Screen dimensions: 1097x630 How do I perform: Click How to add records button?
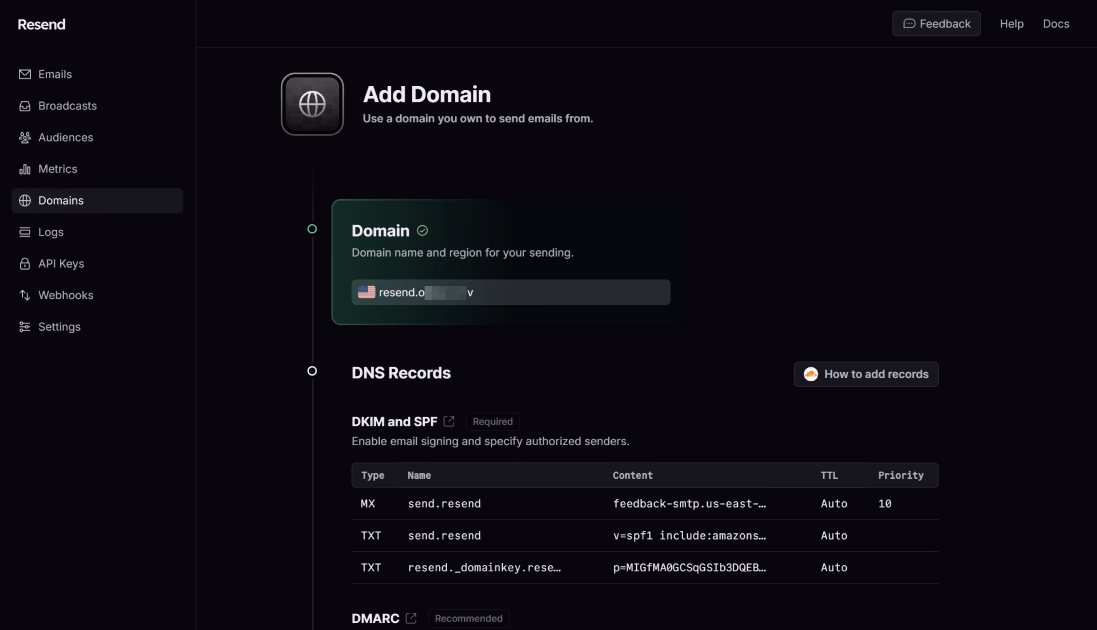pos(866,374)
